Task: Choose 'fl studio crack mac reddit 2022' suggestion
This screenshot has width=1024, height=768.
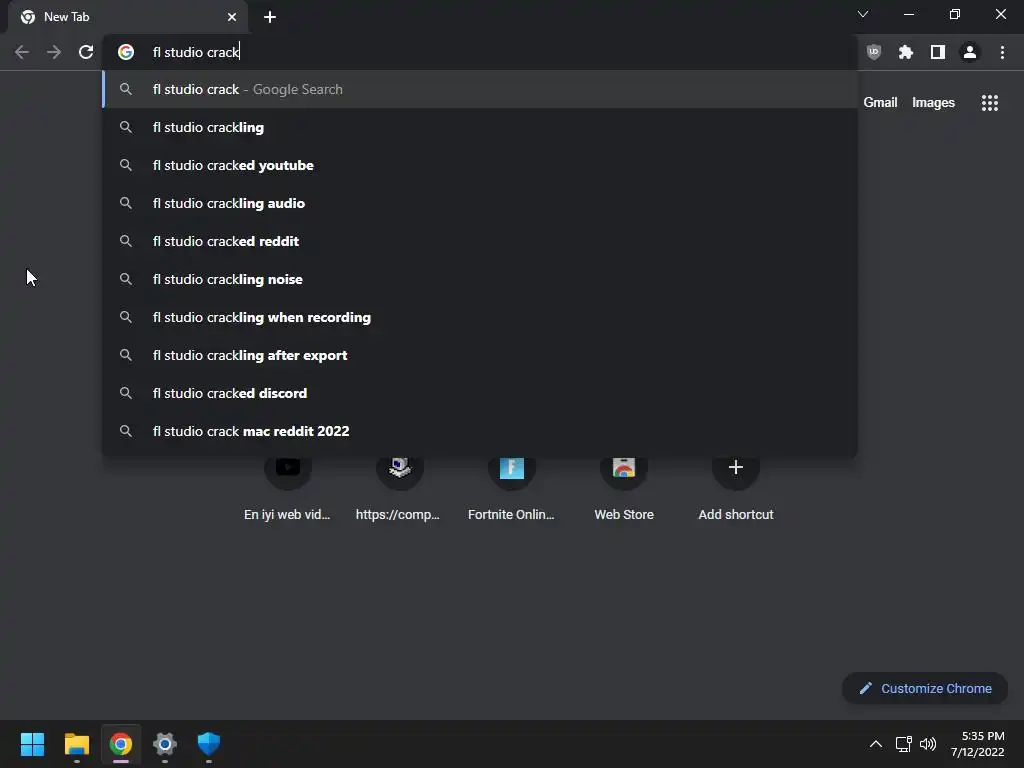Action: pyautogui.click(x=480, y=430)
